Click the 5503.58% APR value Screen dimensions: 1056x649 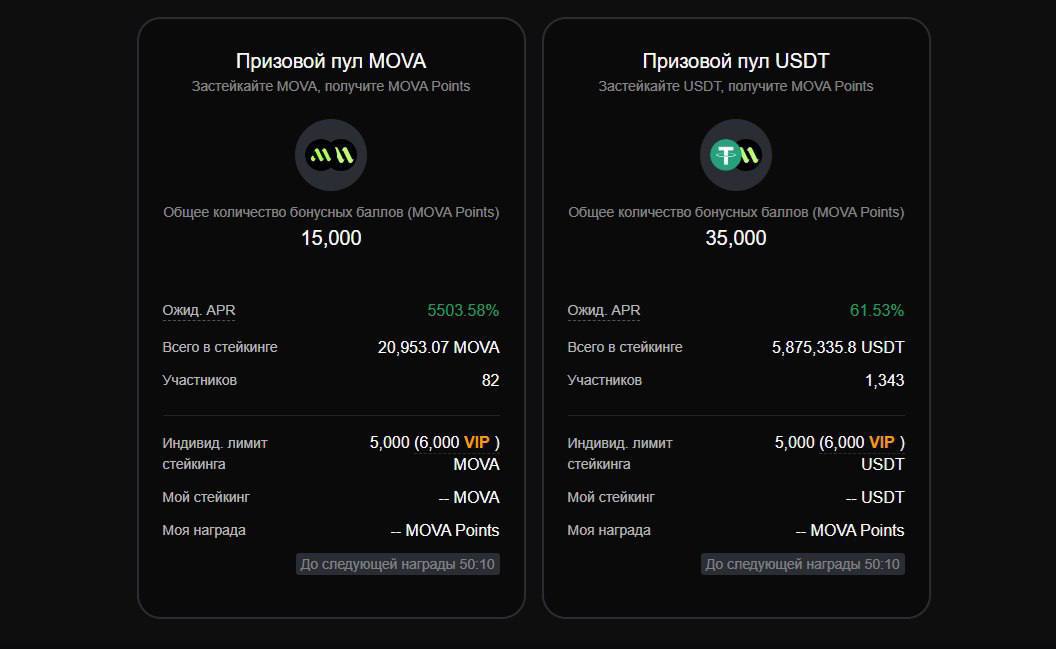click(463, 310)
